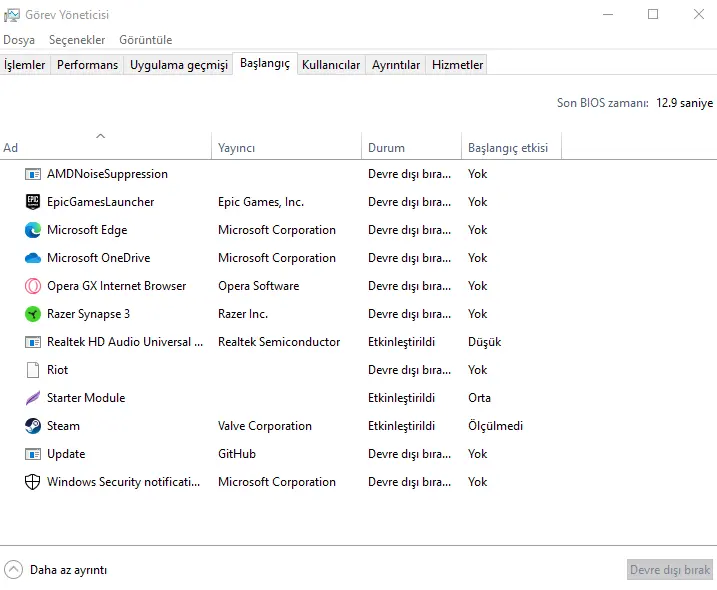Viewport: 717px width, 590px height.
Task: Click the Steam icon
Action: coord(32,426)
